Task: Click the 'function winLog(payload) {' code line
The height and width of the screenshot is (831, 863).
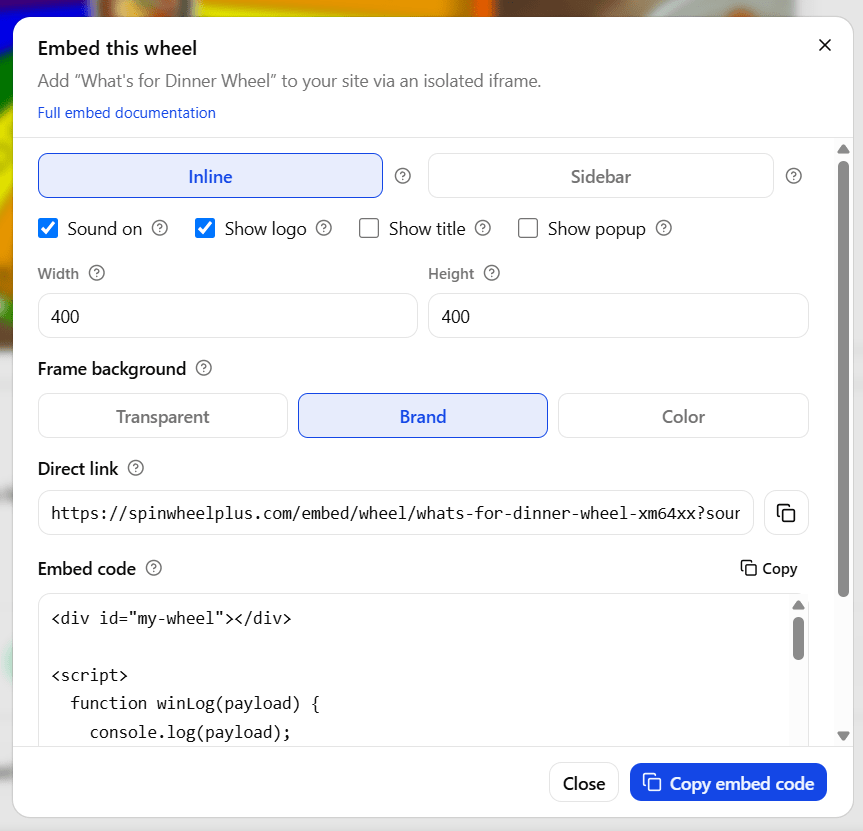Action: pyautogui.click(x=195, y=703)
